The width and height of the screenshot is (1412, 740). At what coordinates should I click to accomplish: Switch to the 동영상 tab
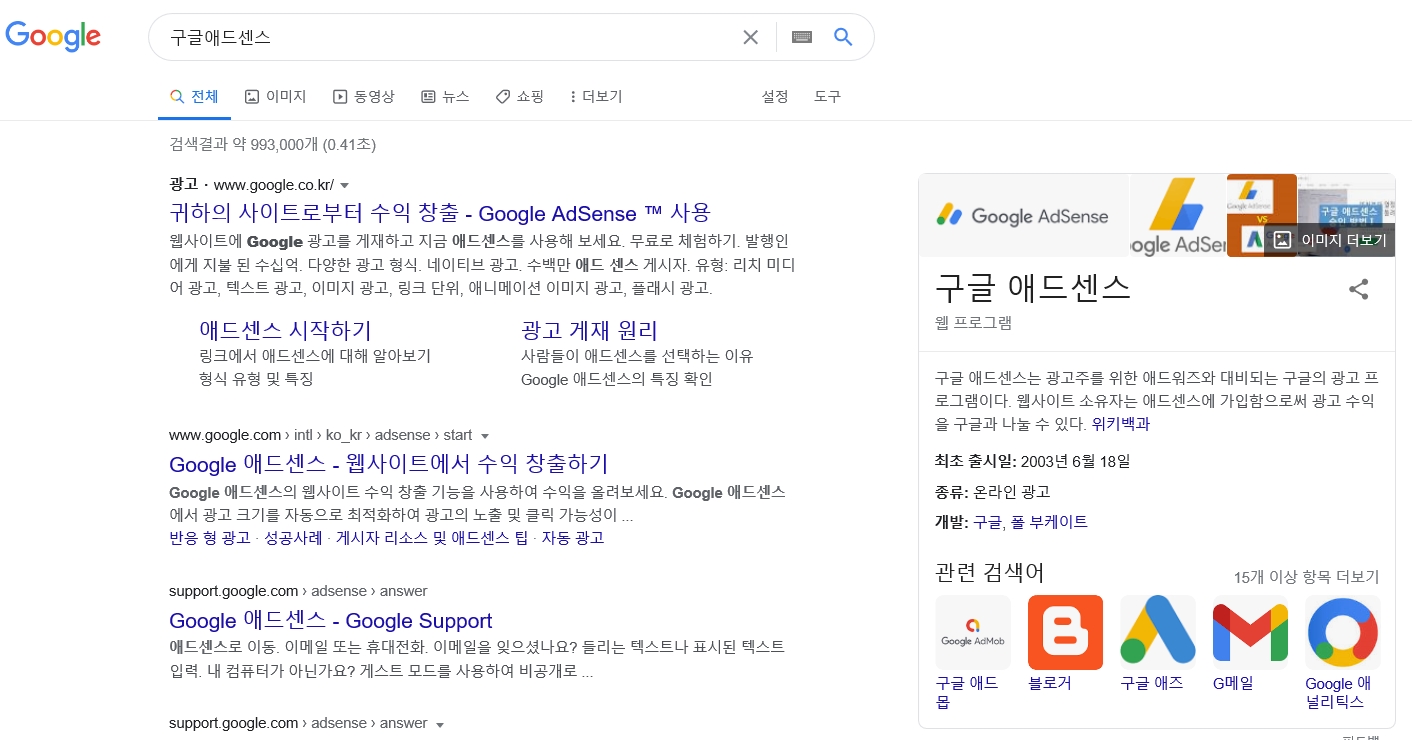(364, 97)
